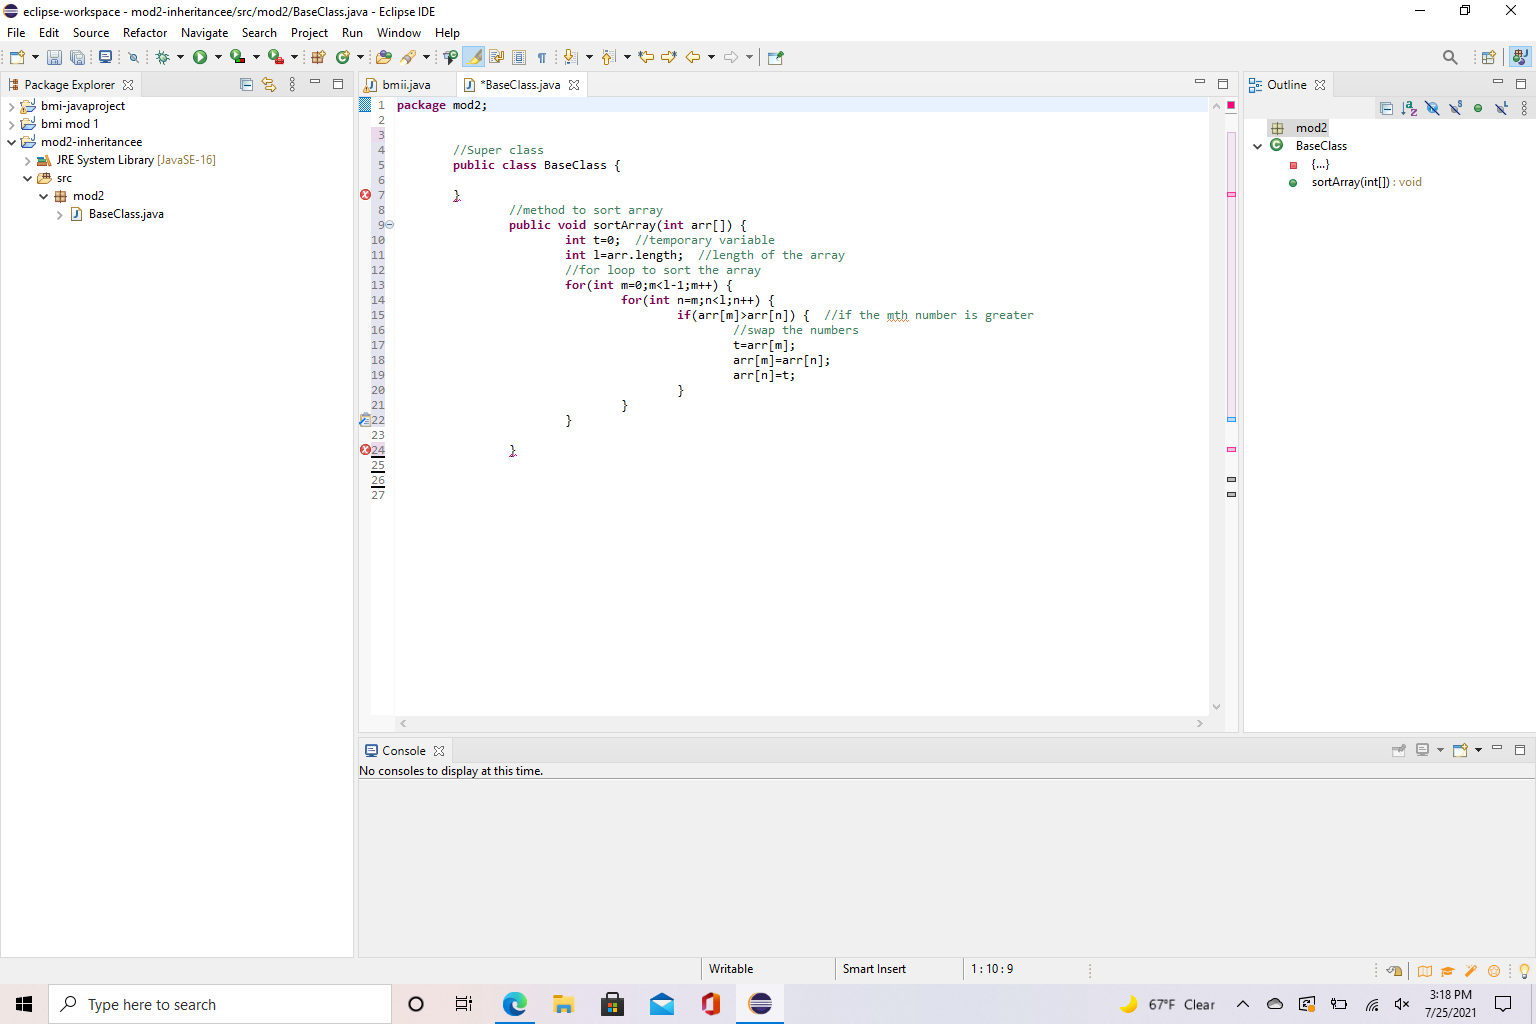Click the Debug bug icon
The height and width of the screenshot is (1024, 1536).
point(163,57)
